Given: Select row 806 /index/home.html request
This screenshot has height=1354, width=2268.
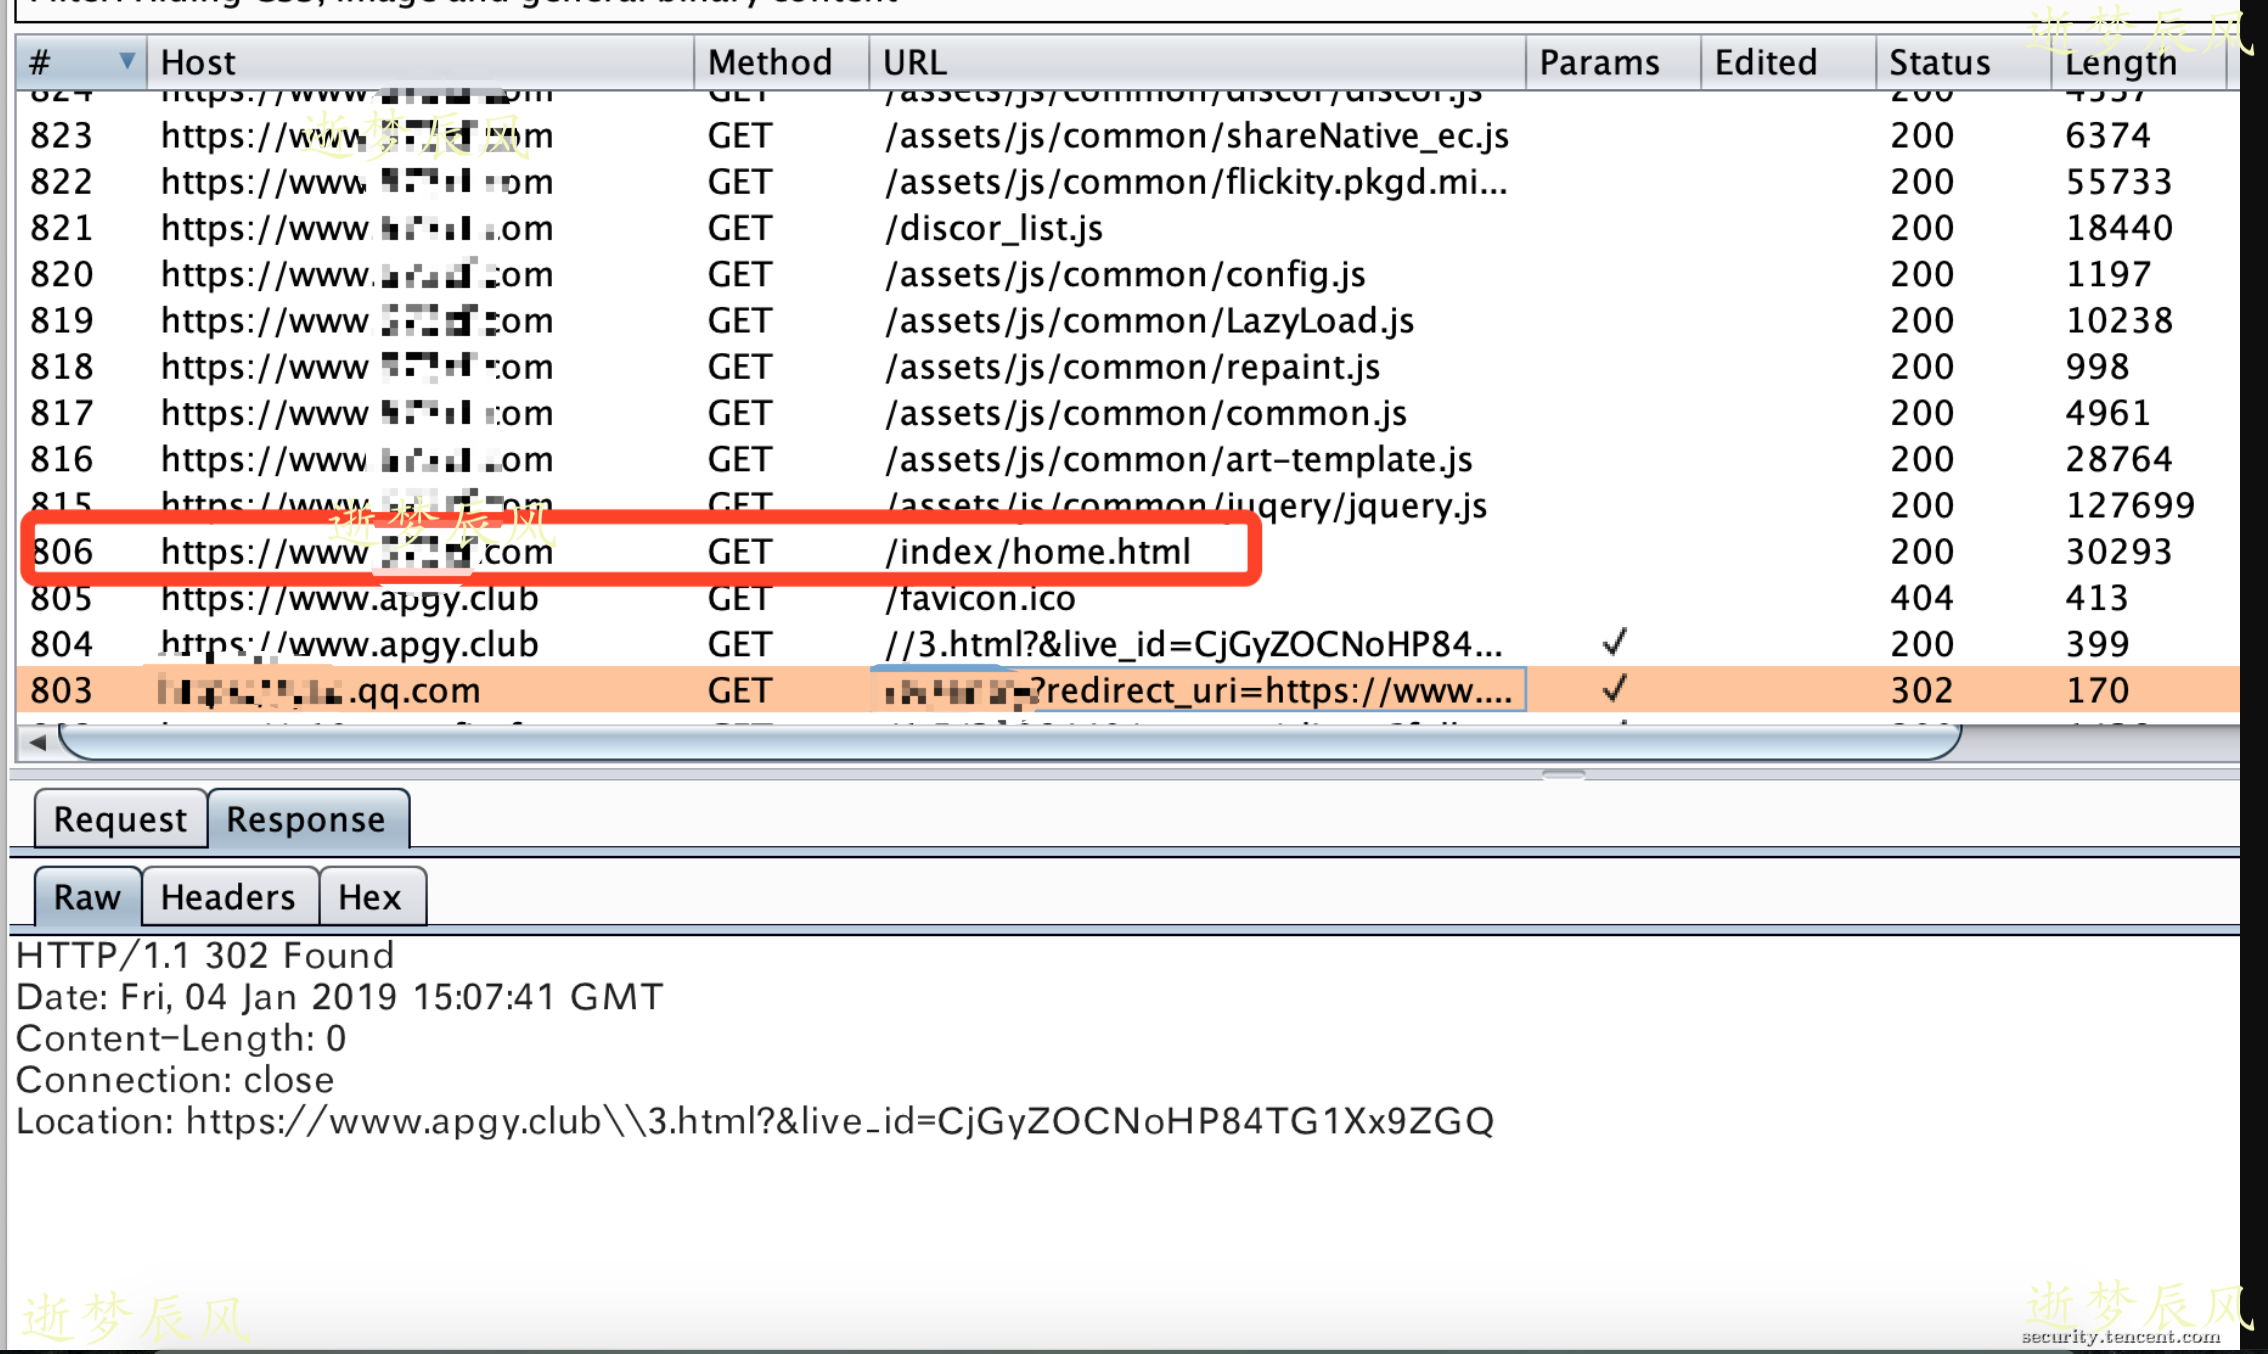Looking at the screenshot, I should coord(1037,551).
